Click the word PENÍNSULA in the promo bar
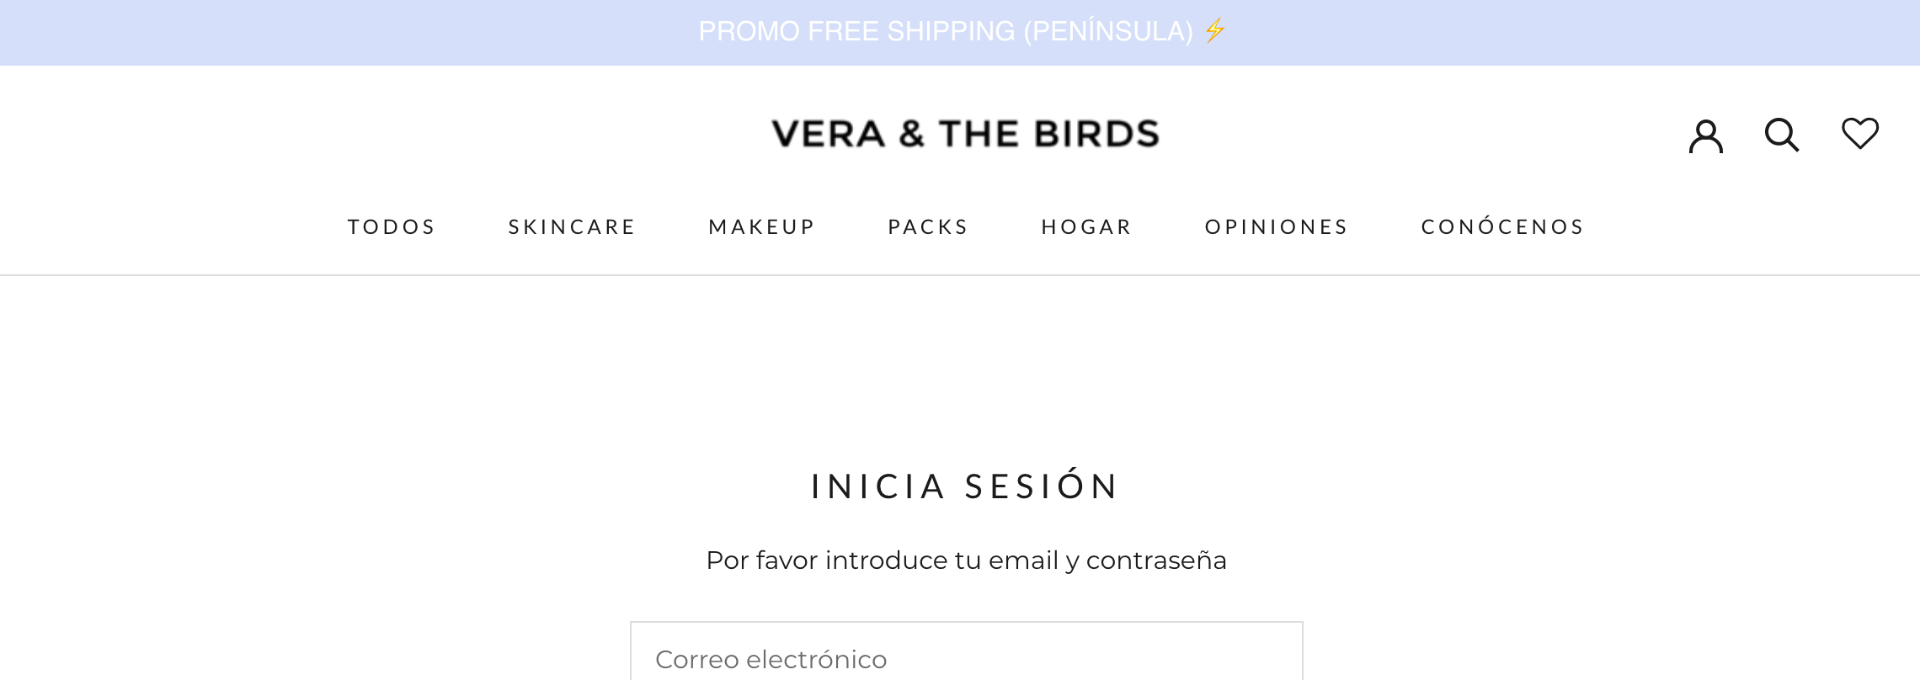Image resolution: width=1920 pixels, height=680 pixels. tap(1108, 31)
